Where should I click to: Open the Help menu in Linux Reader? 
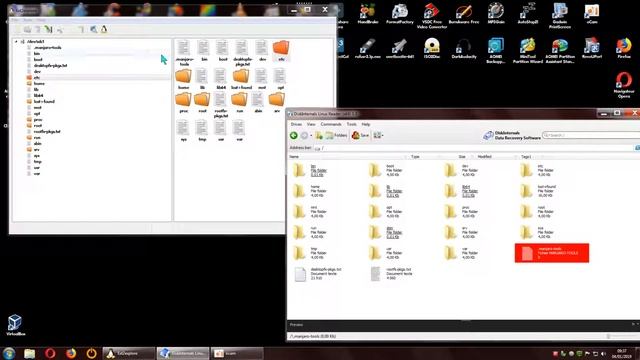tap(366, 124)
